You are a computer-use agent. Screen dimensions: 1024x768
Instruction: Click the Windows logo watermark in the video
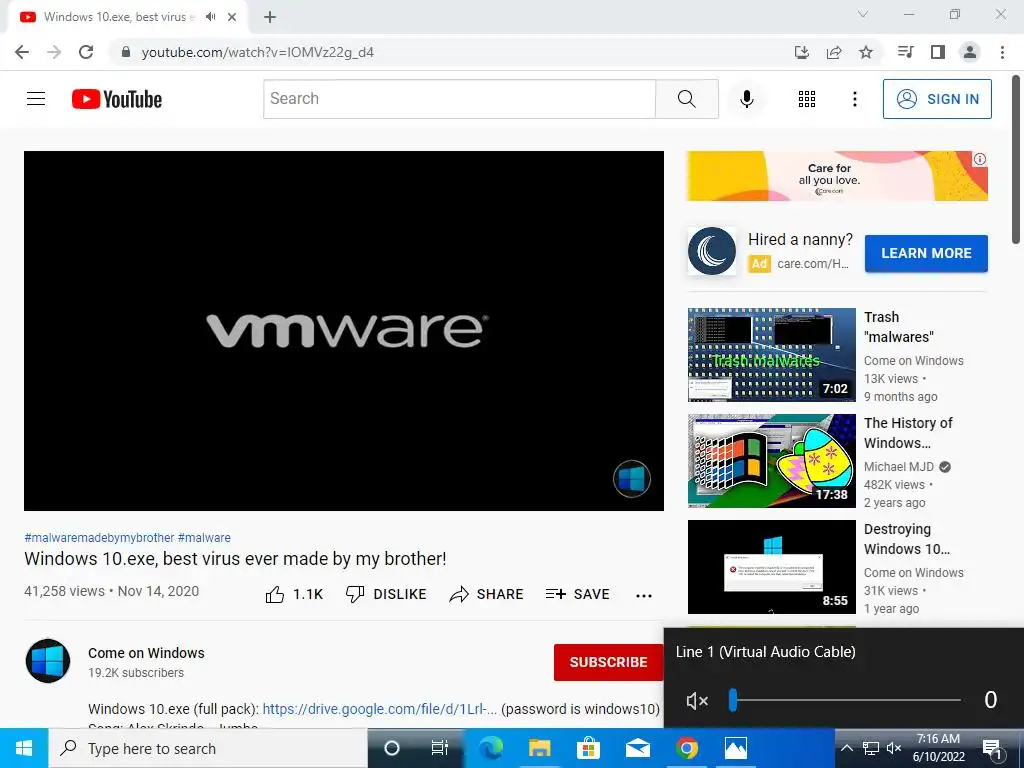(632, 479)
